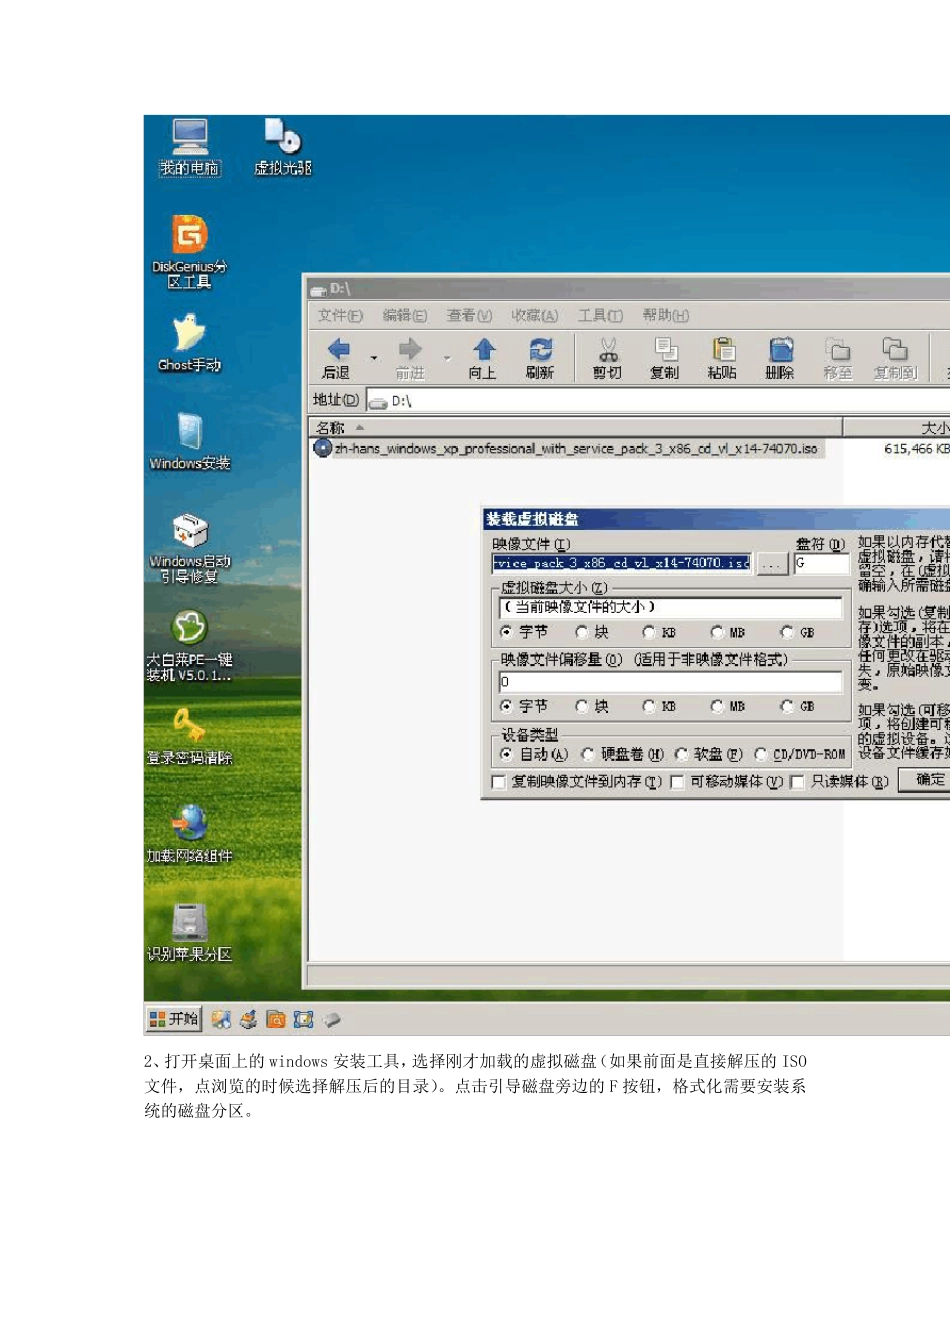Select Windows启动引导修复 desktop icon
Viewport: 950px width, 1344px height.
click(189, 547)
